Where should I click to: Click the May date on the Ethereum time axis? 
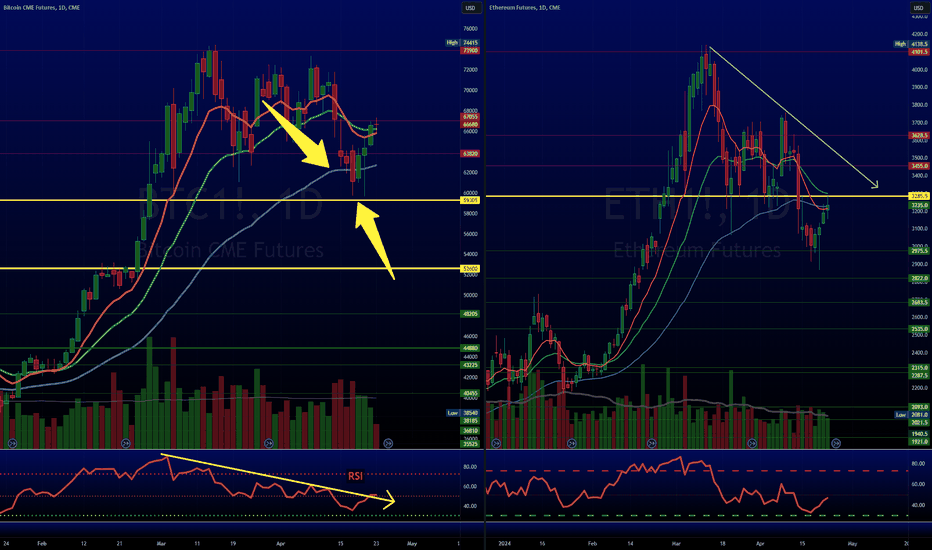(852, 543)
